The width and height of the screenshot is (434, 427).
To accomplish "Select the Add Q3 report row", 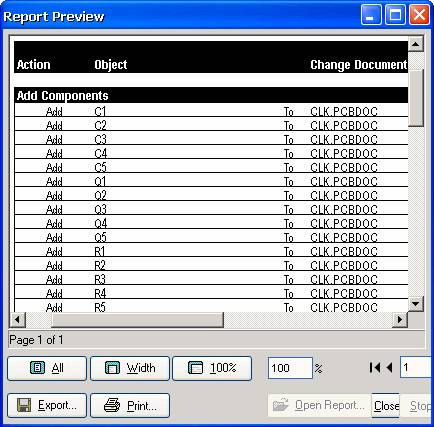I will 211,208.
